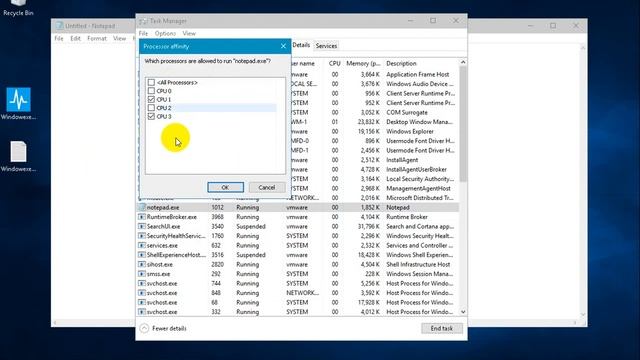Click the Notepad title bar icon

tap(60, 26)
